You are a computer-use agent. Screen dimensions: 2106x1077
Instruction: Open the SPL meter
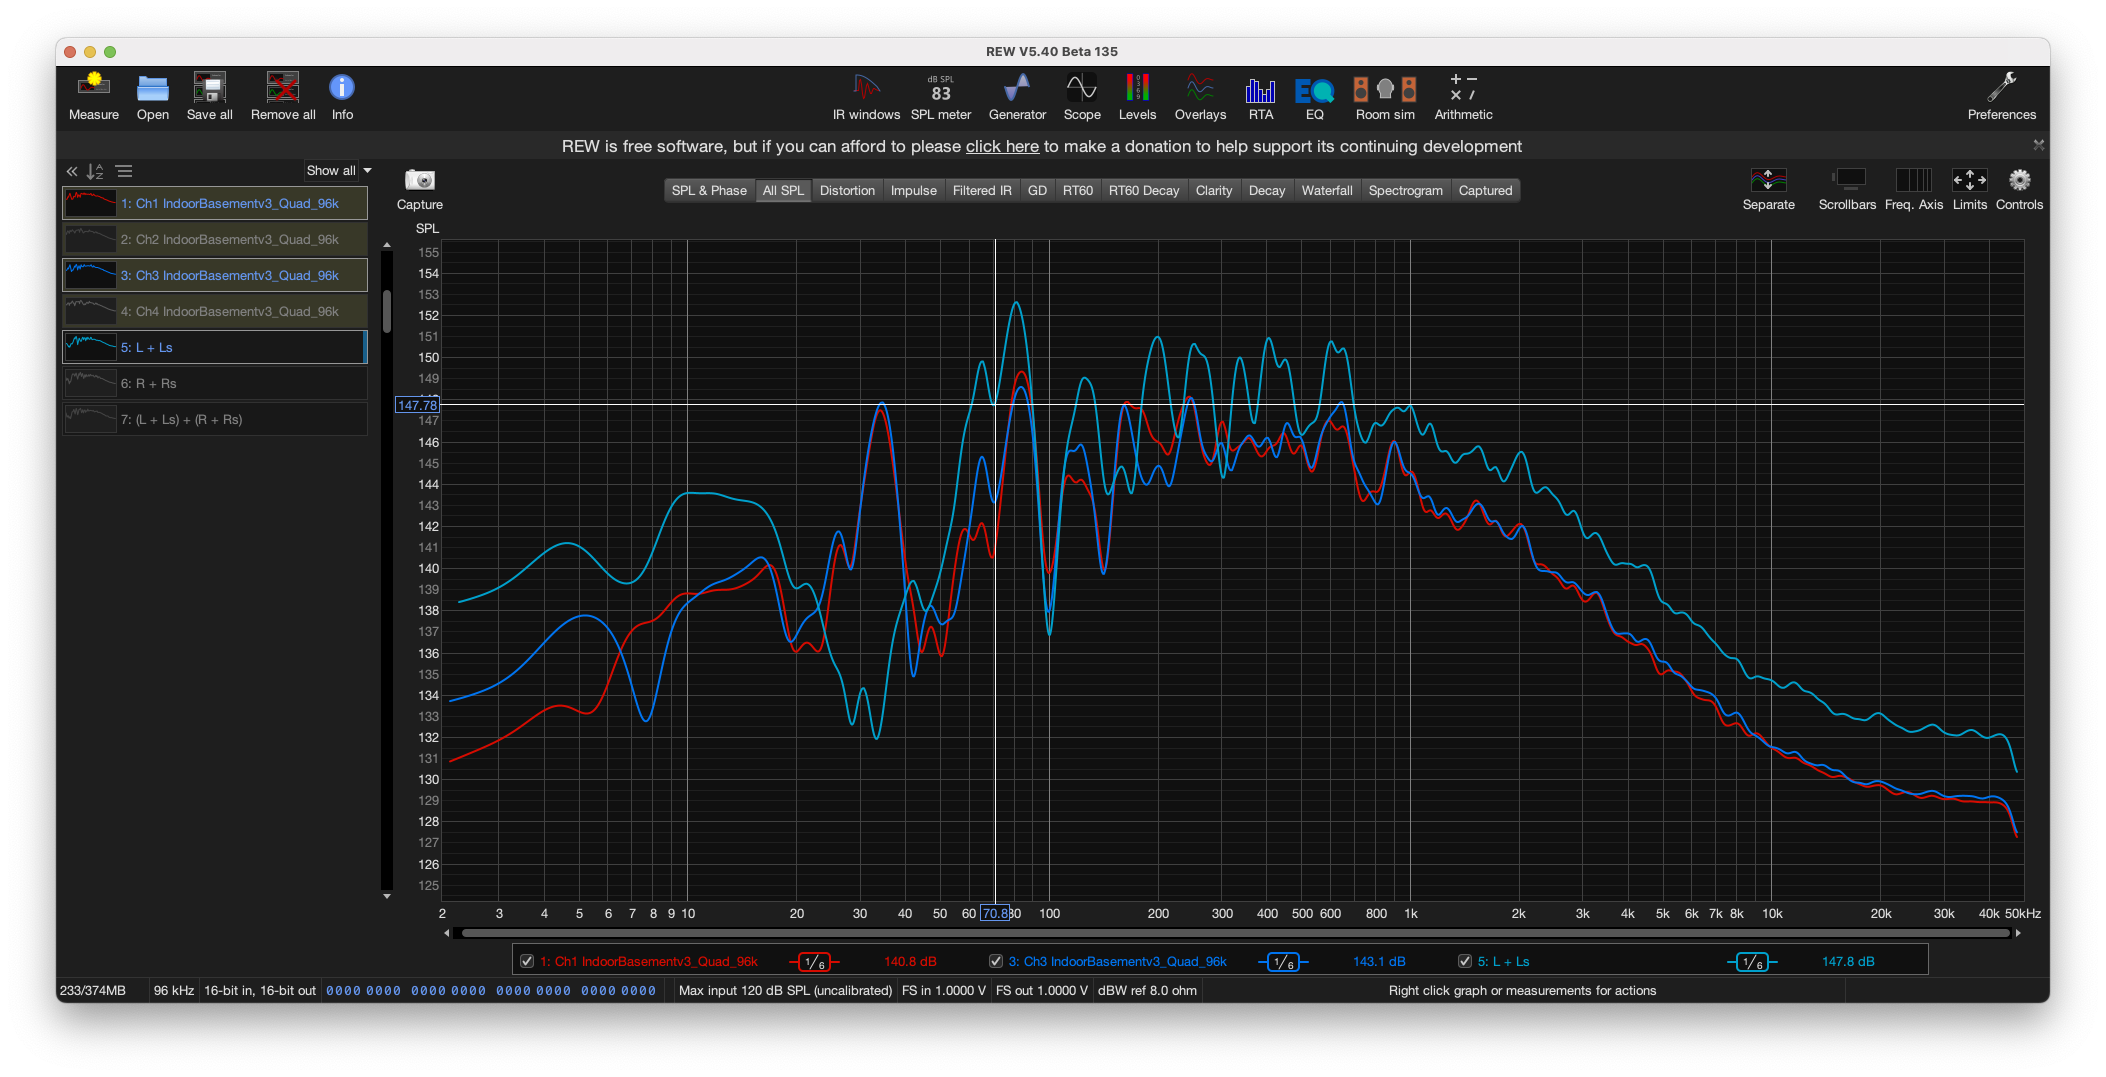(x=941, y=97)
